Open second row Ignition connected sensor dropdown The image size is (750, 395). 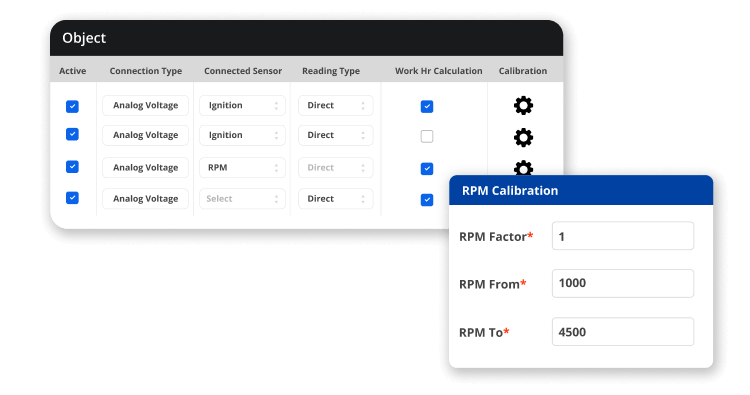pyautogui.click(x=243, y=135)
